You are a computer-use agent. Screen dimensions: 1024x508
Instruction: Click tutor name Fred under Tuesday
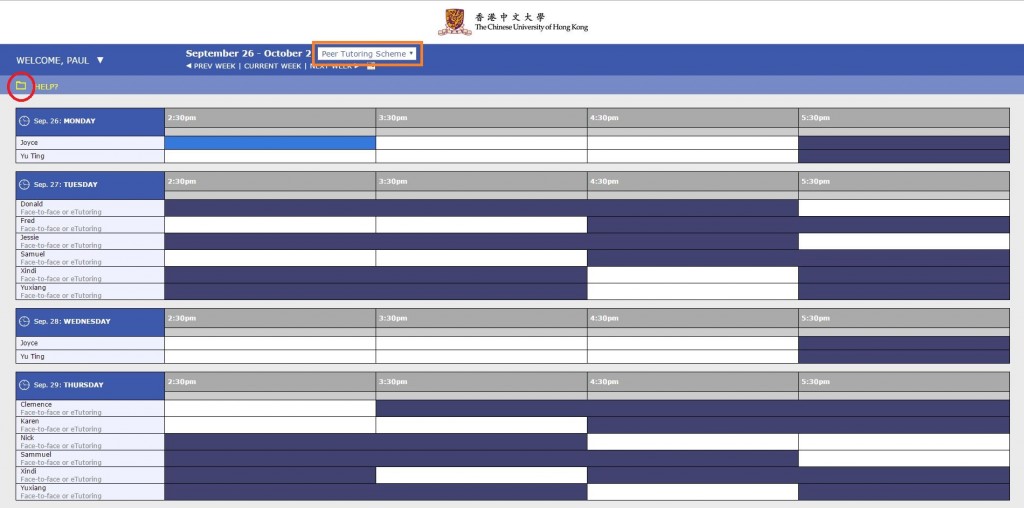(x=27, y=221)
